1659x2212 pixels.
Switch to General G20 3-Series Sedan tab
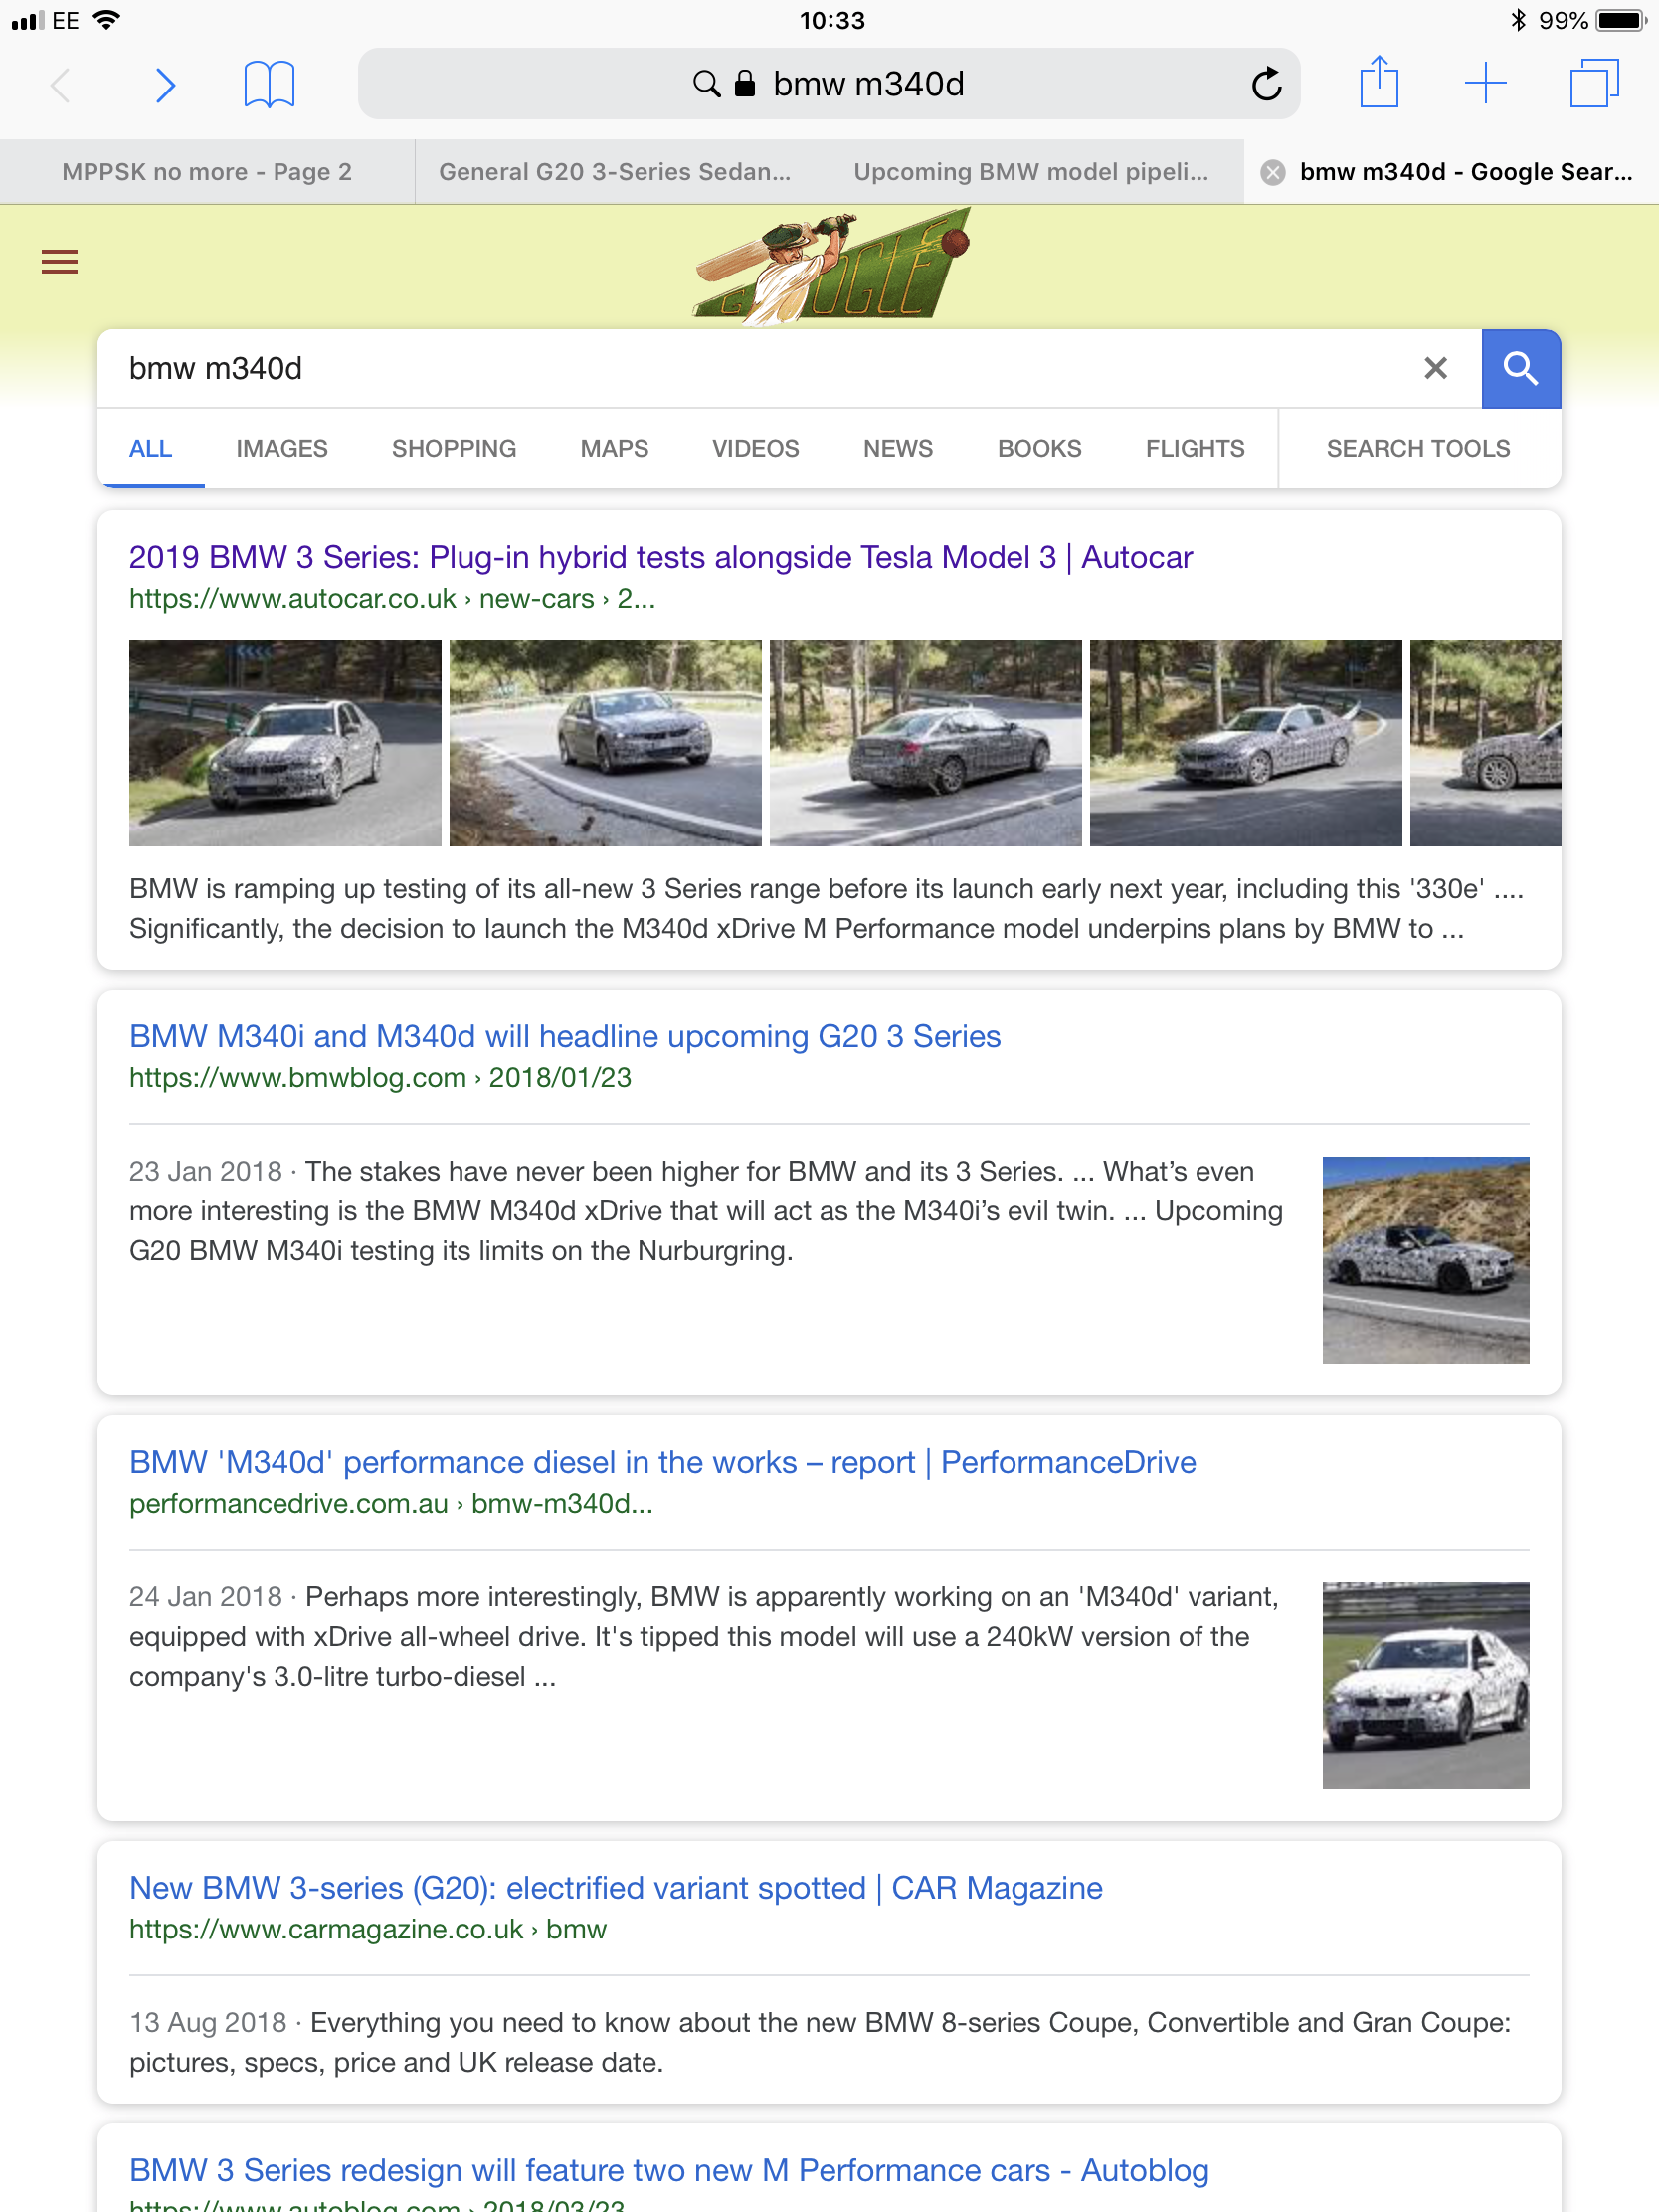pyautogui.click(x=621, y=172)
